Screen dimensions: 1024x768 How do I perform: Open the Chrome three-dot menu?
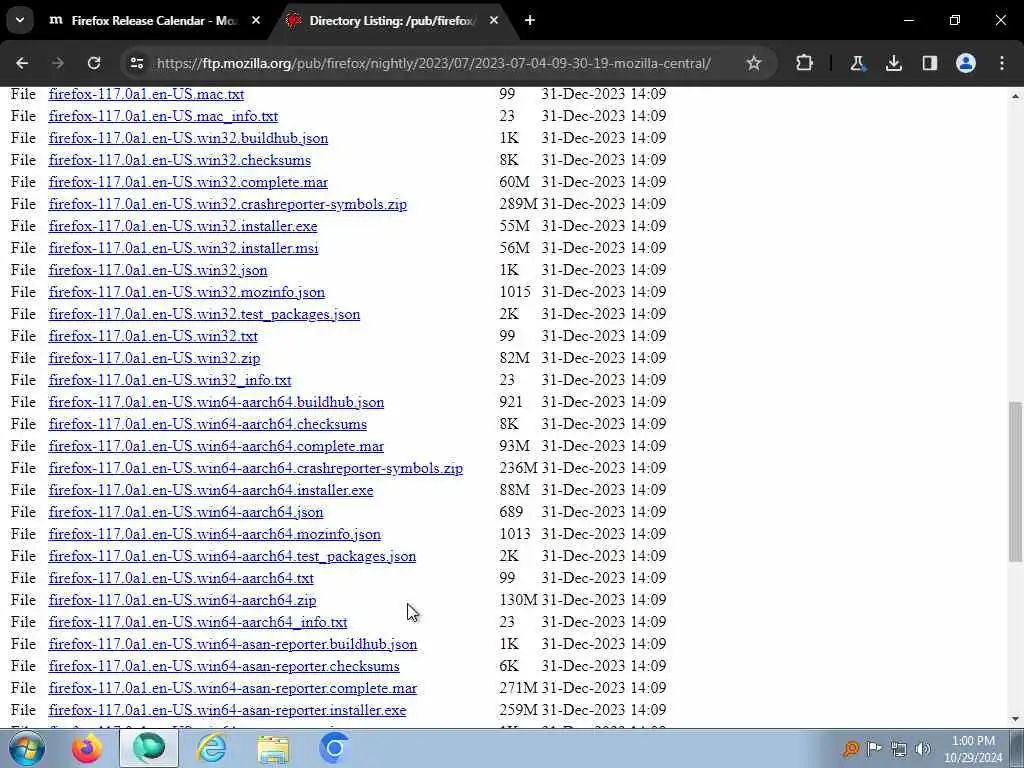point(1002,63)
